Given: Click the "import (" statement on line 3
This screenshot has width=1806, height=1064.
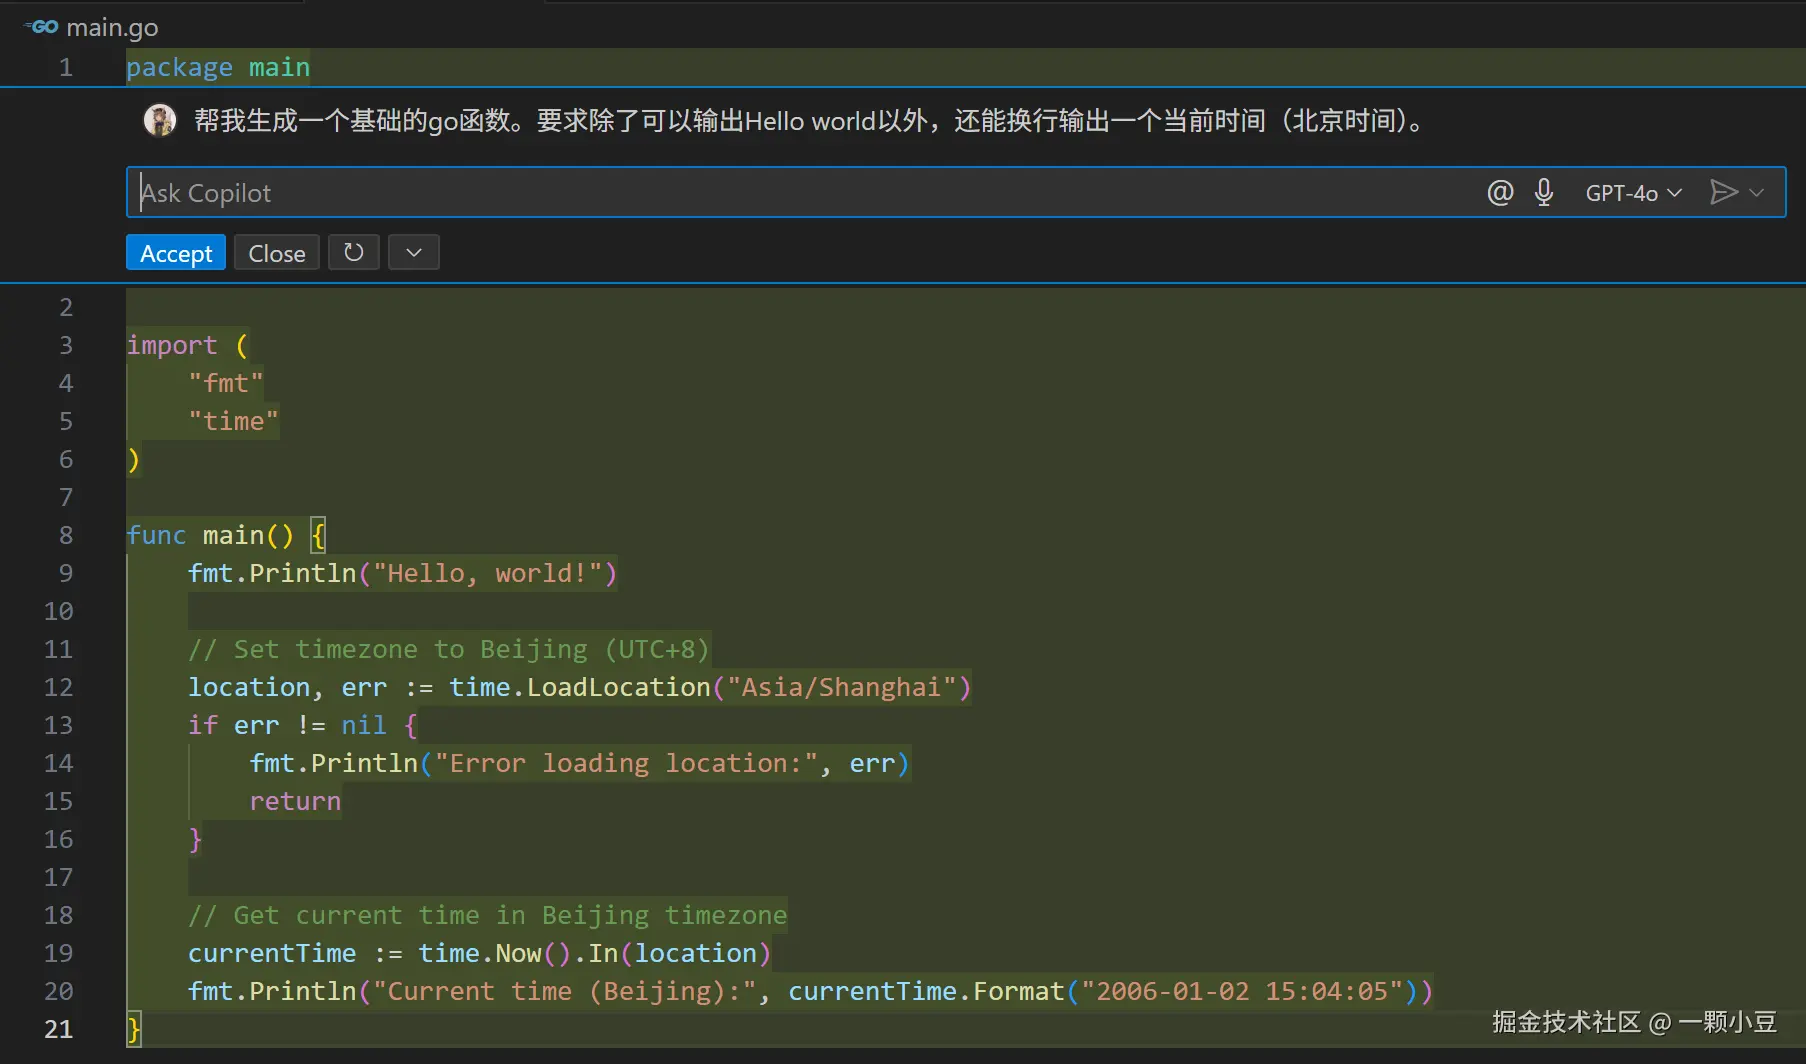Looking at the screenshot, I should [187, 345].
